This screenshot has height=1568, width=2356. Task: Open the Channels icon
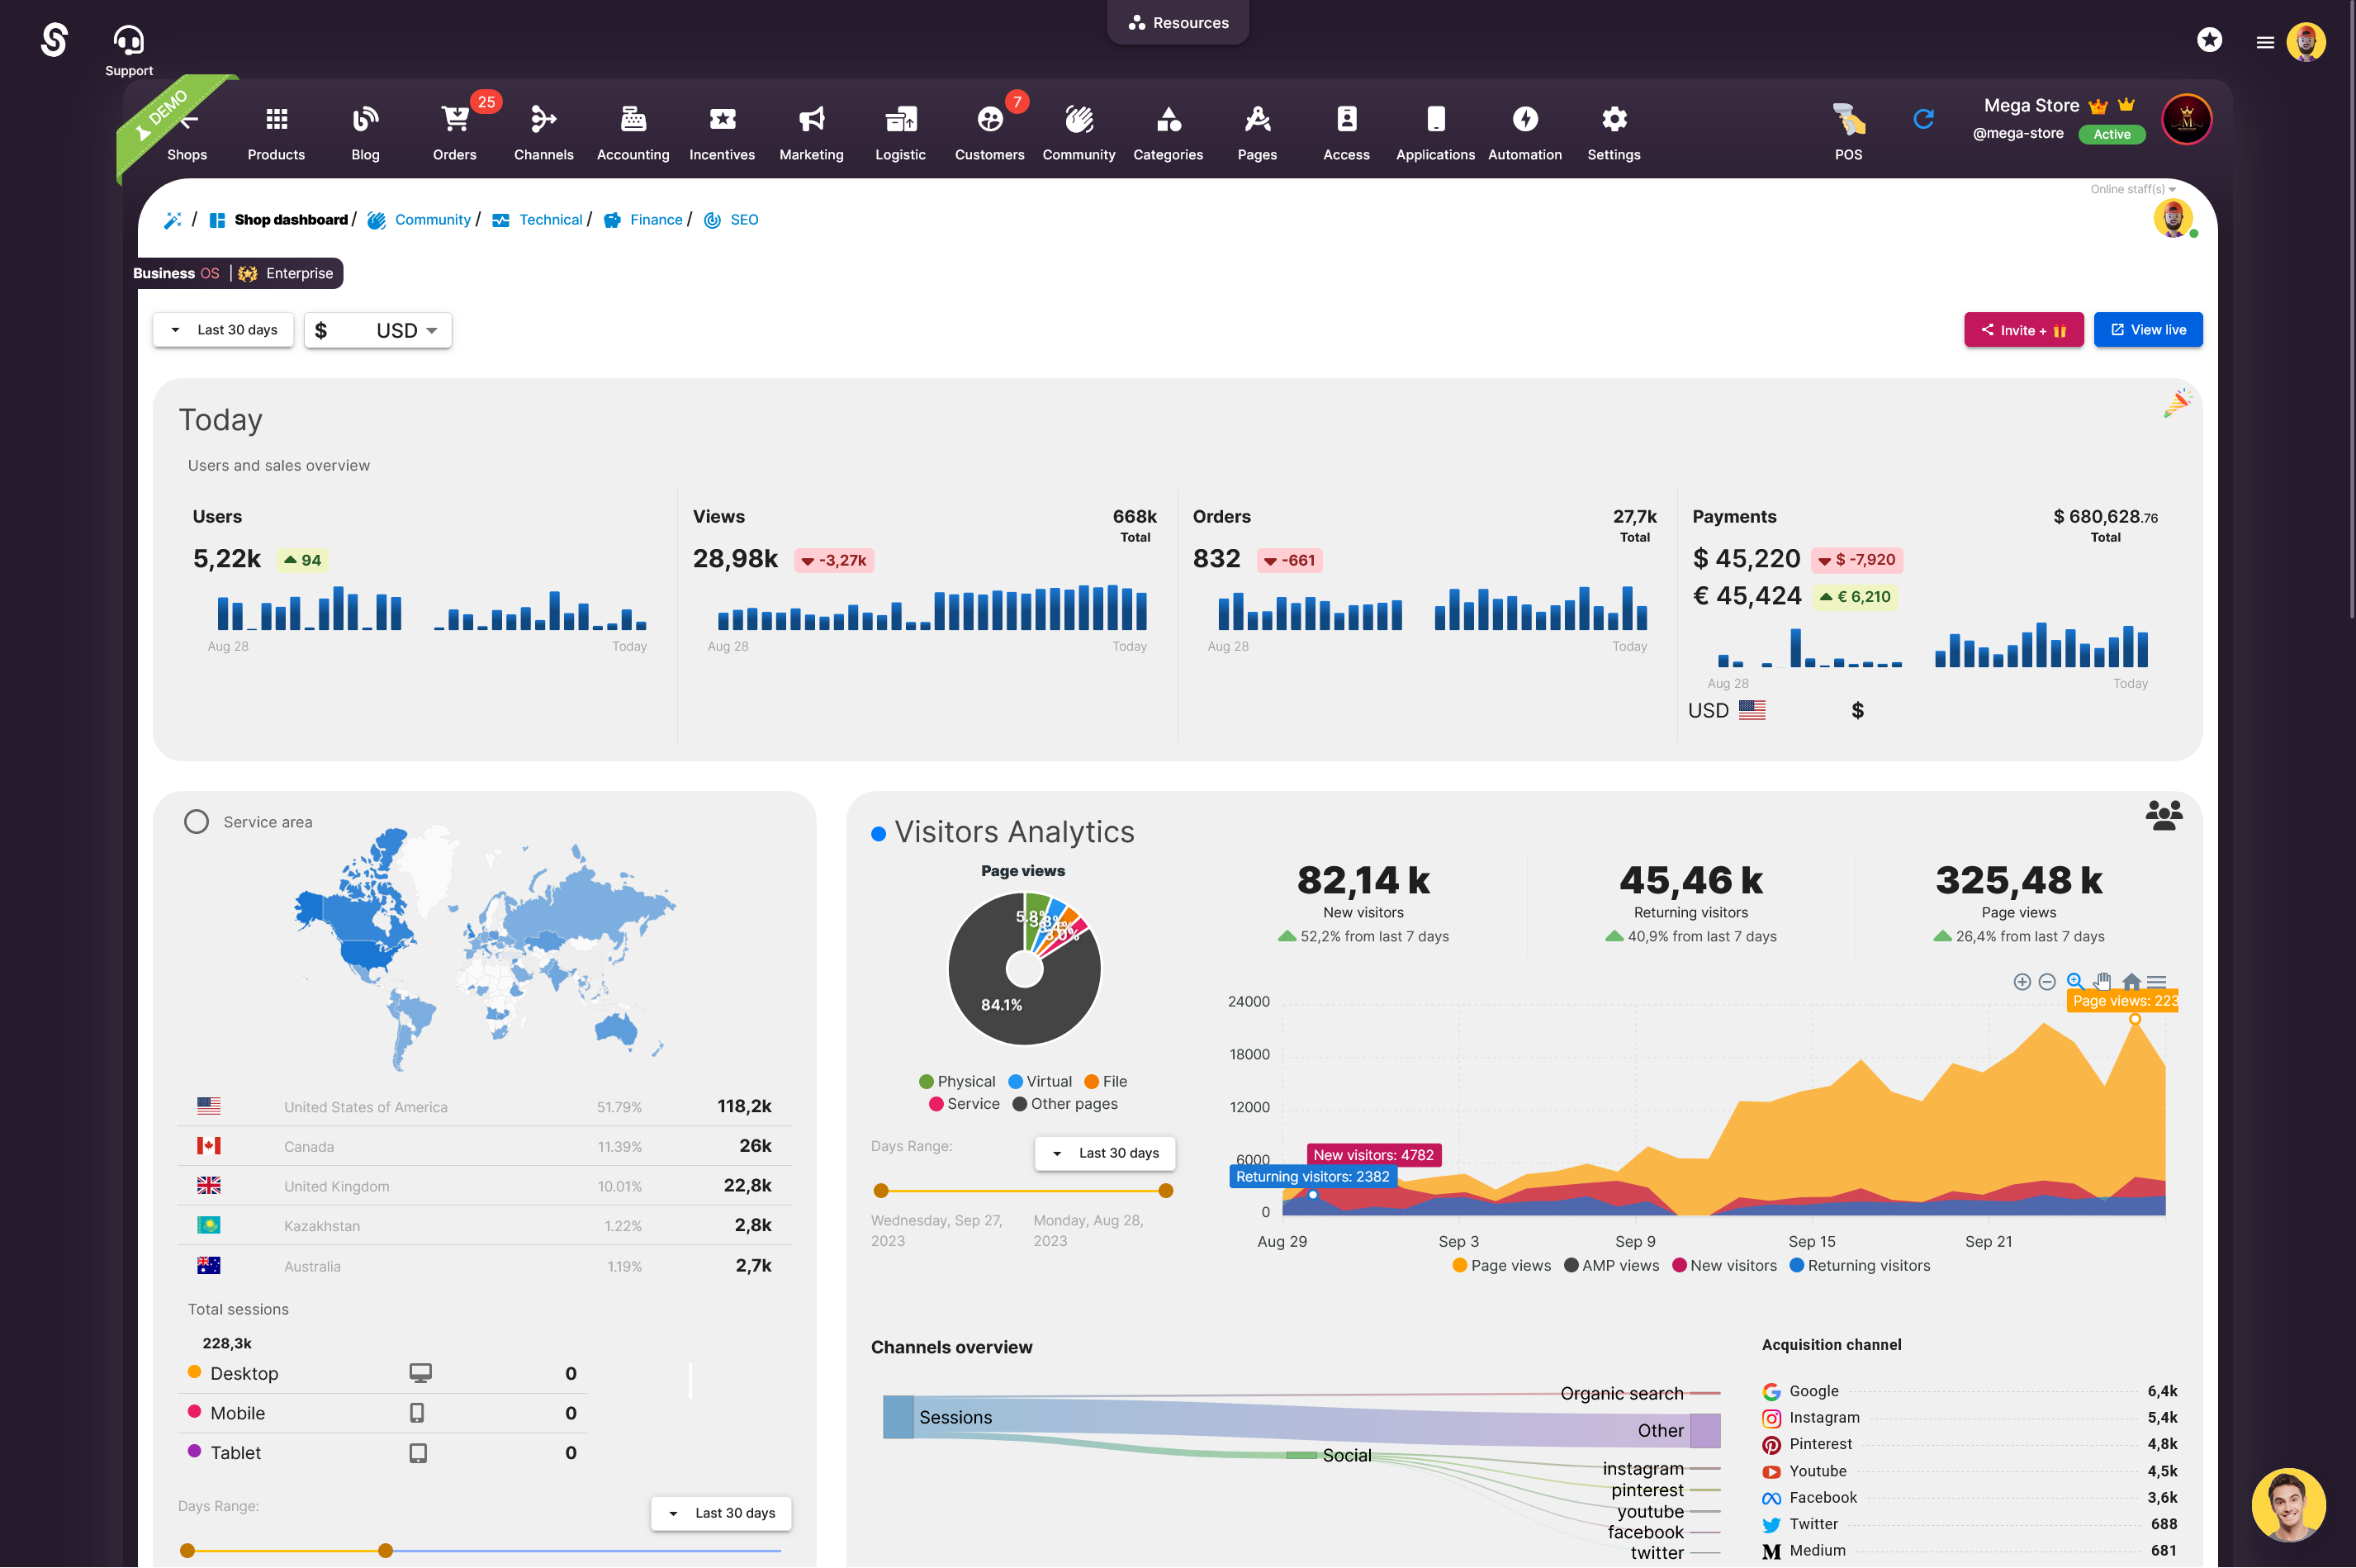[543, 119]
